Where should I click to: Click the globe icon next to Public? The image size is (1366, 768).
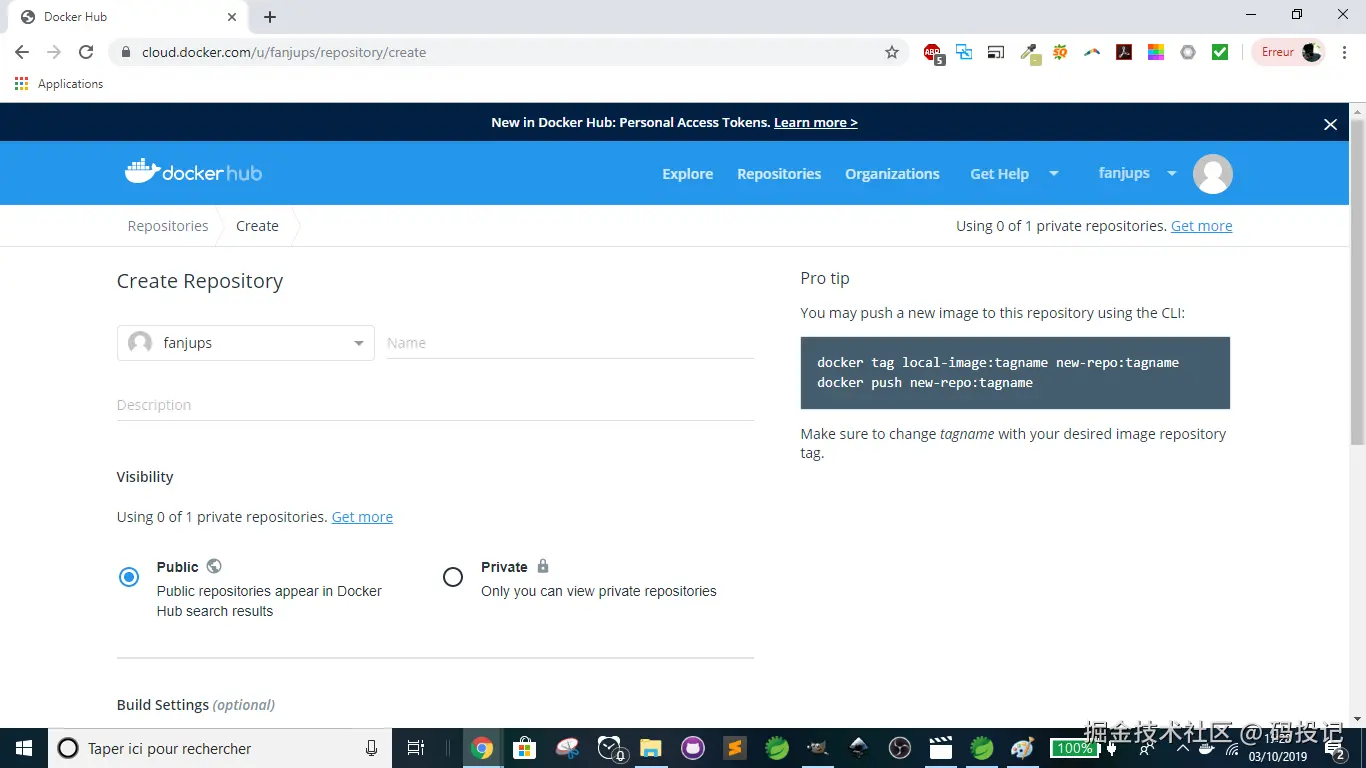click(x=214, y=566)
